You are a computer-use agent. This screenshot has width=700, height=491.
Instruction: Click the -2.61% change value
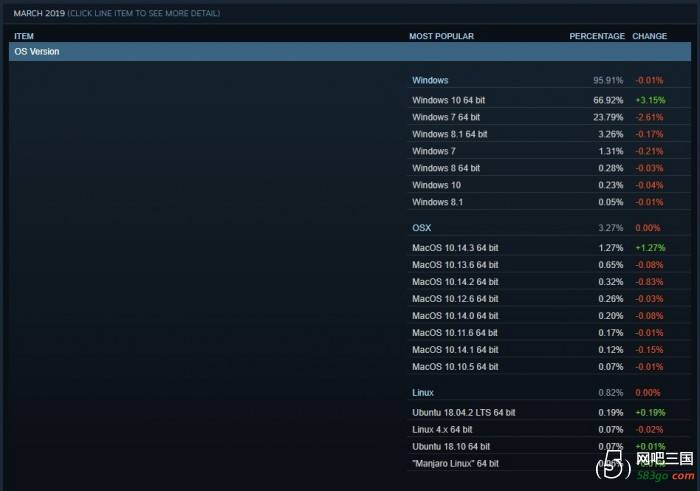(650, 117)
